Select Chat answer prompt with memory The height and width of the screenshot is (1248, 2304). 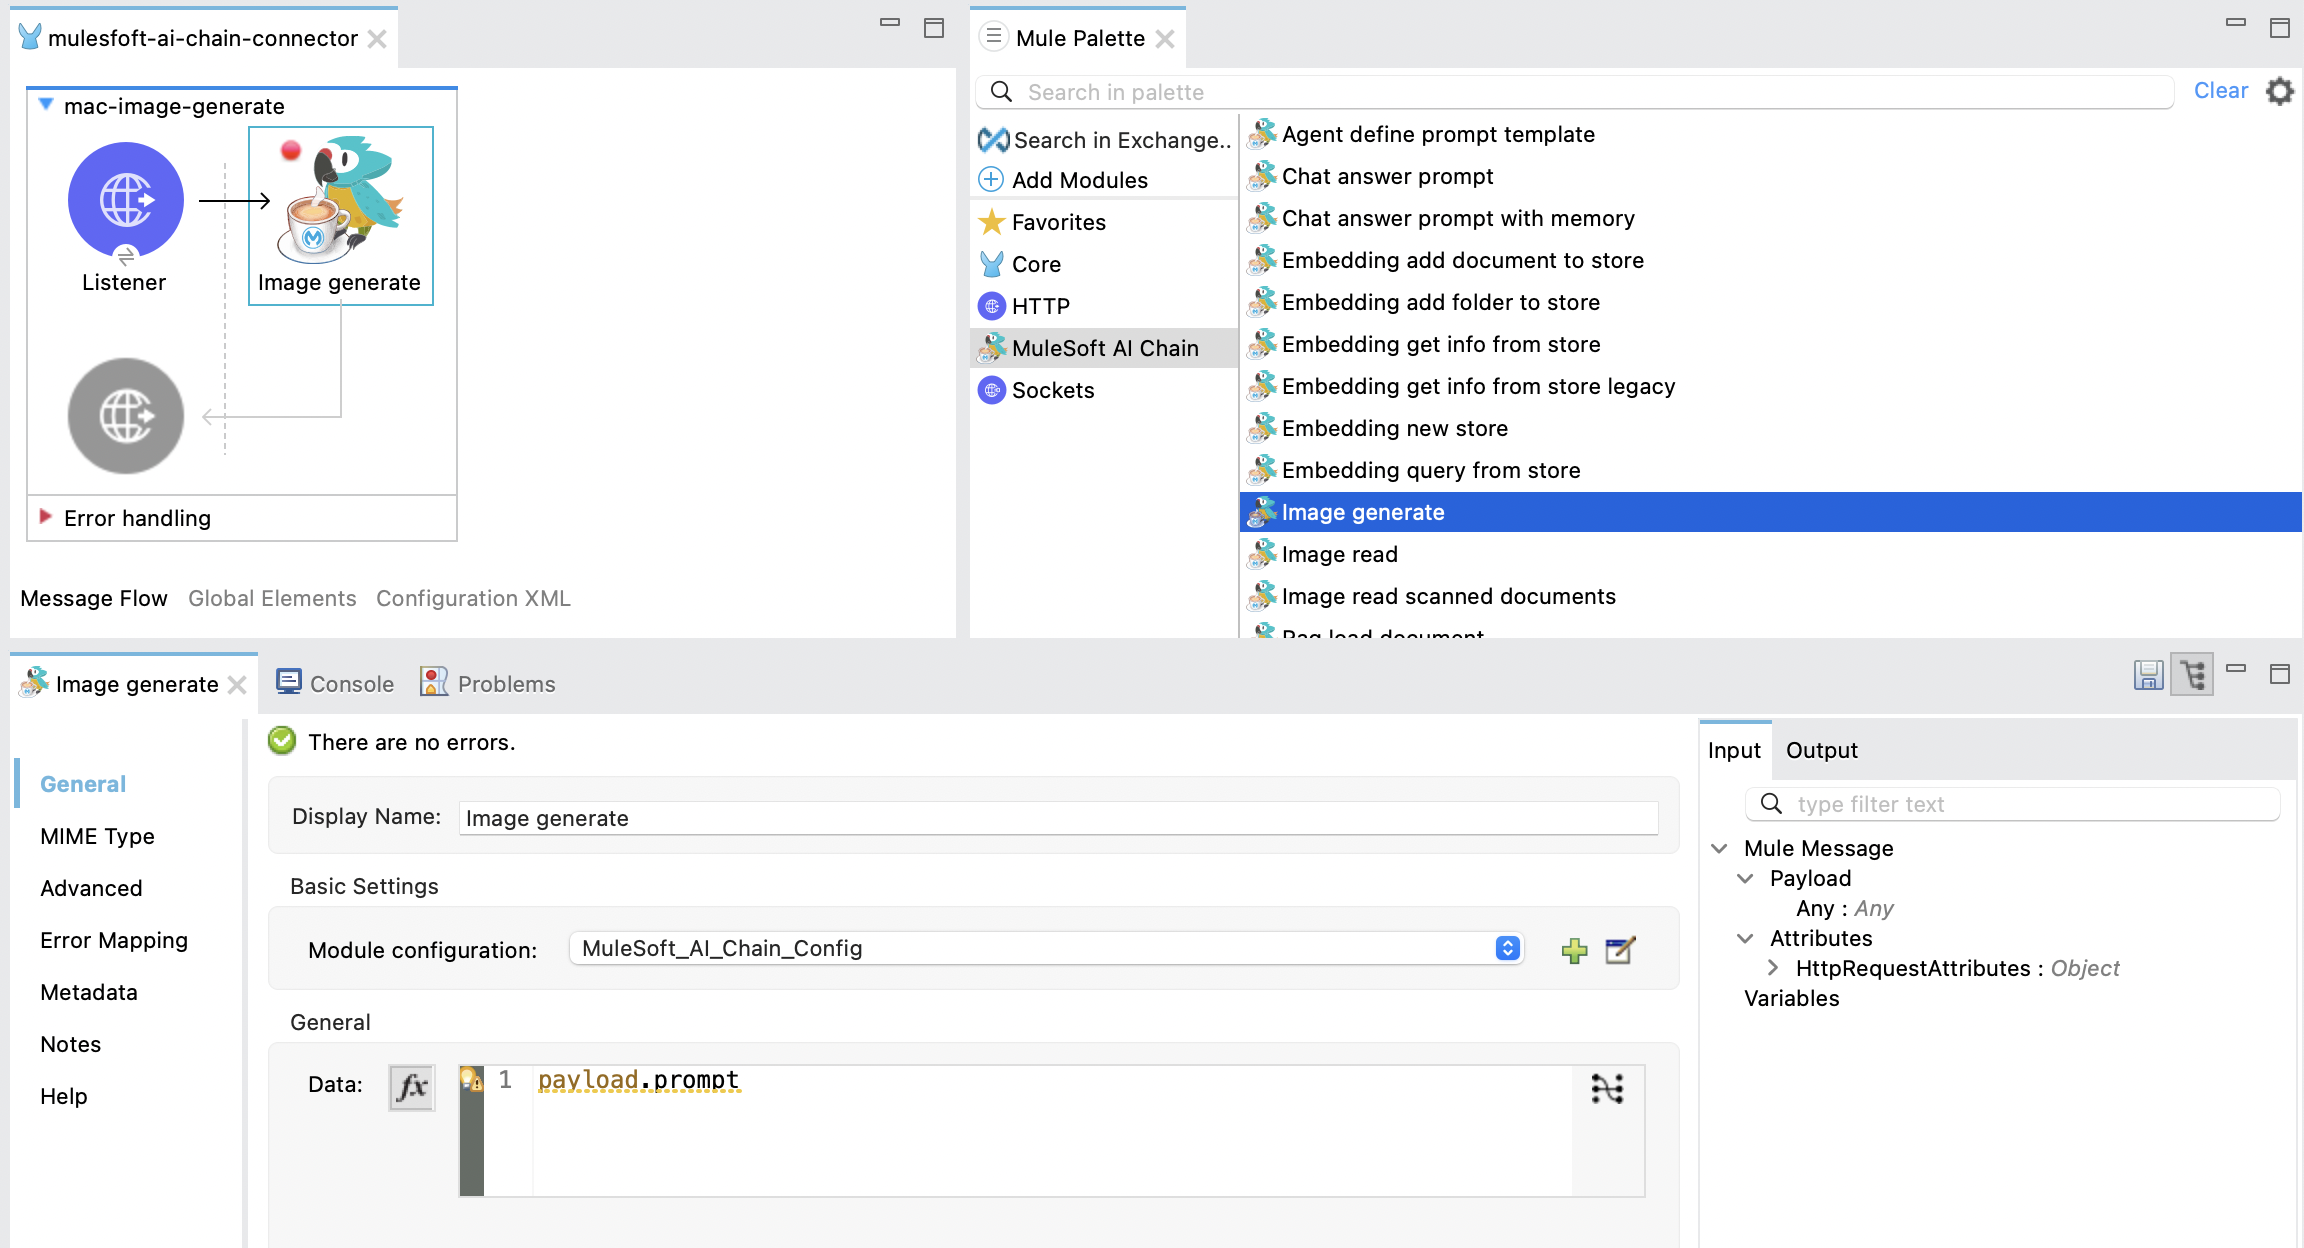tap(1441, 218)
